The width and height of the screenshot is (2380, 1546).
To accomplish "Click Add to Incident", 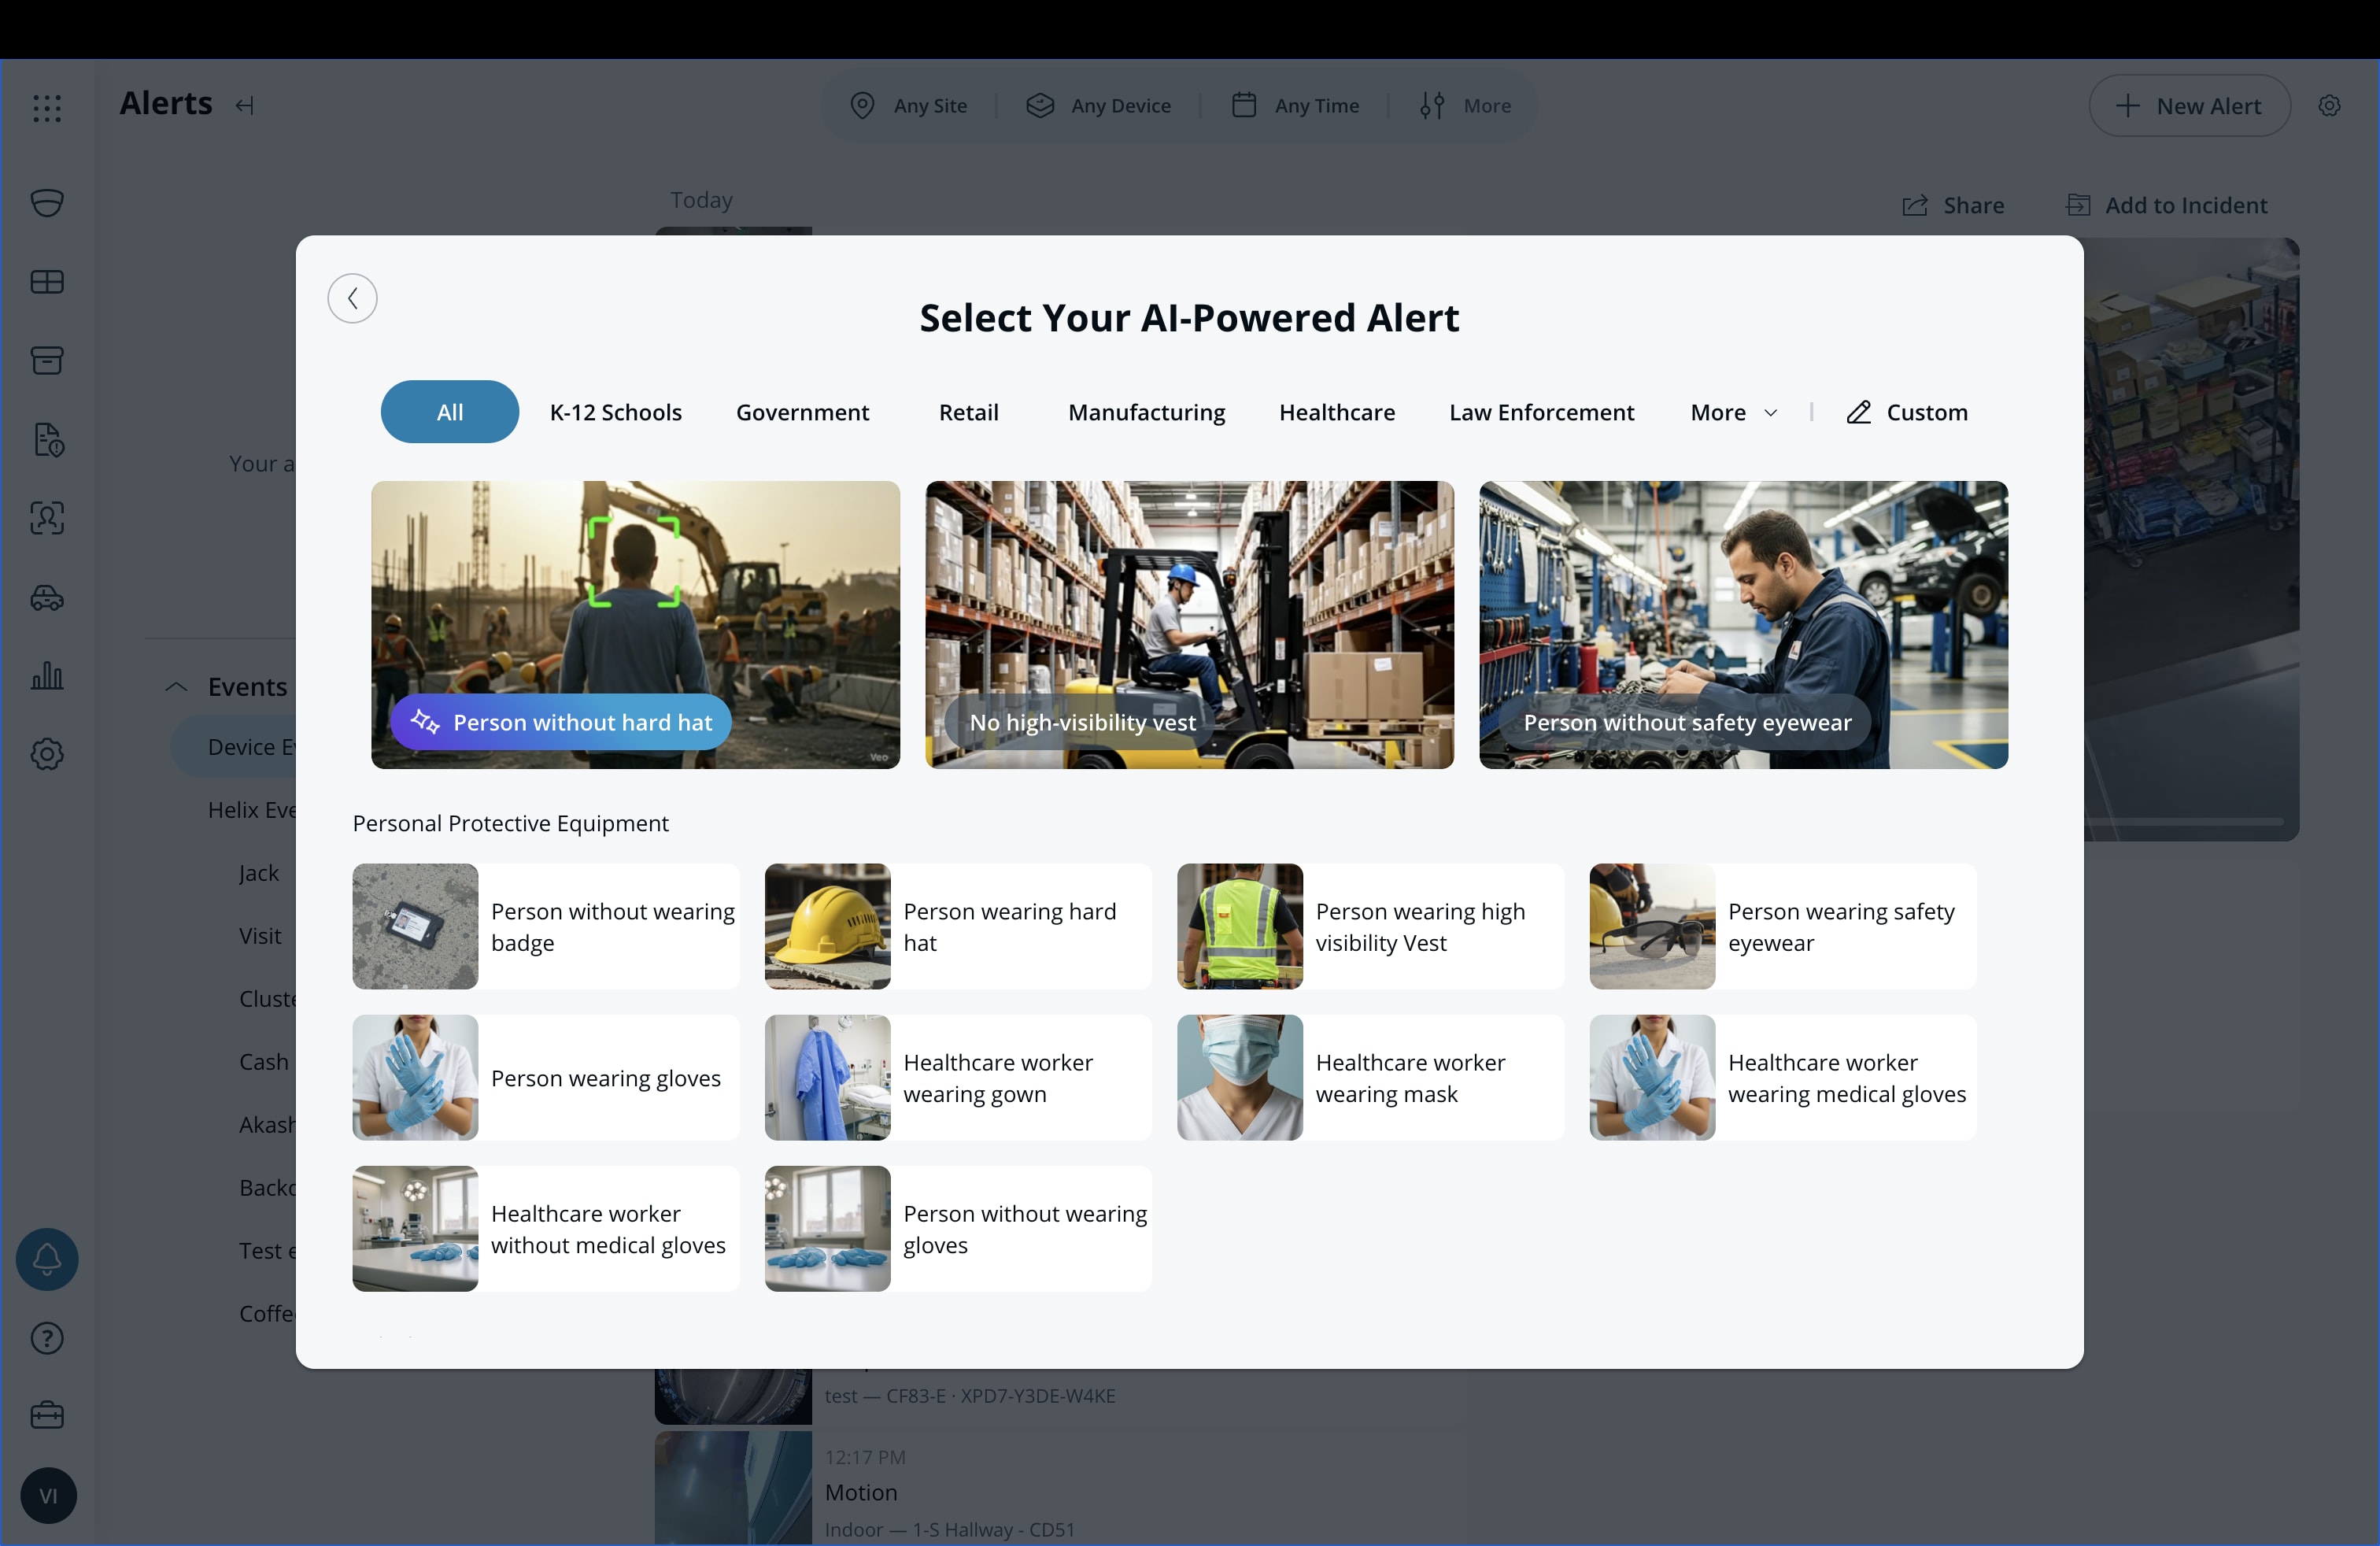I will coord(2167,205).
